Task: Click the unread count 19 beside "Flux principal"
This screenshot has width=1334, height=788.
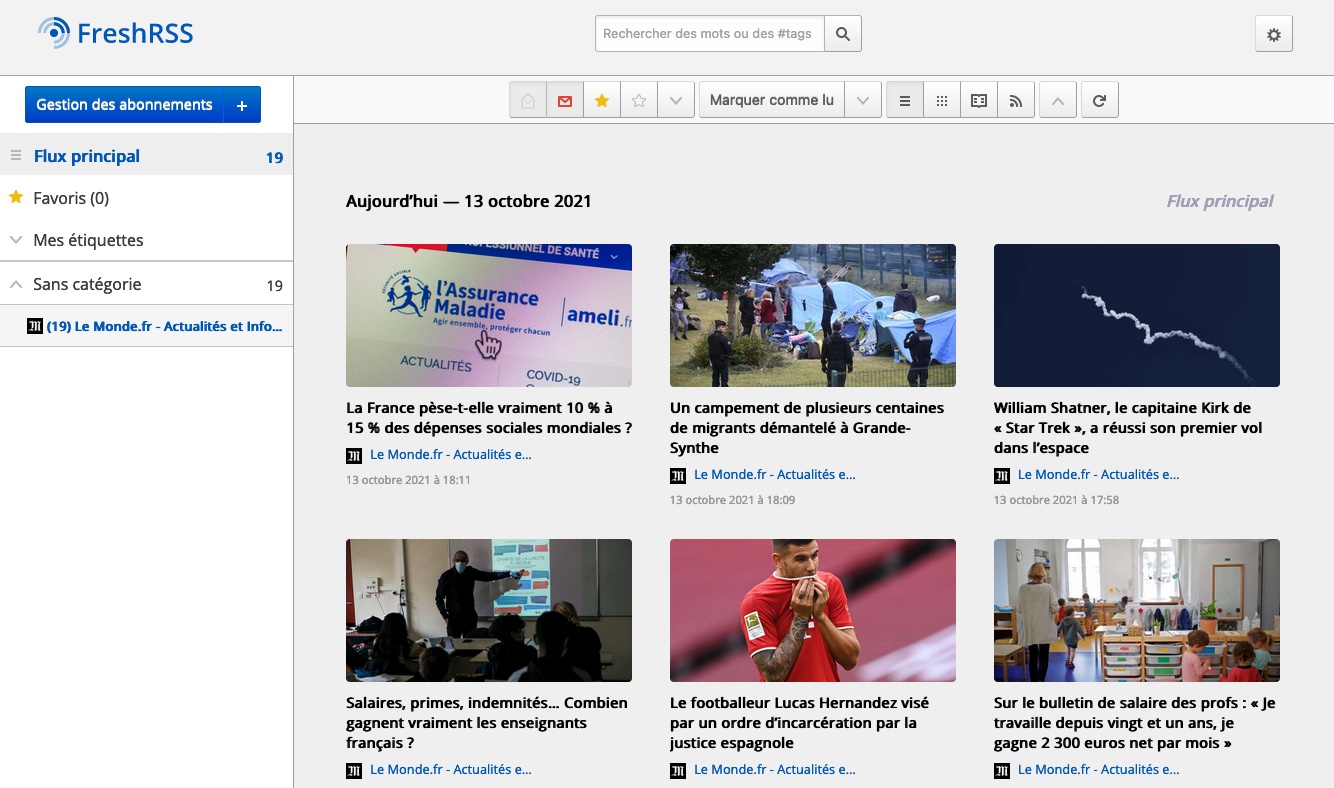Action: [x=274, y=157]
